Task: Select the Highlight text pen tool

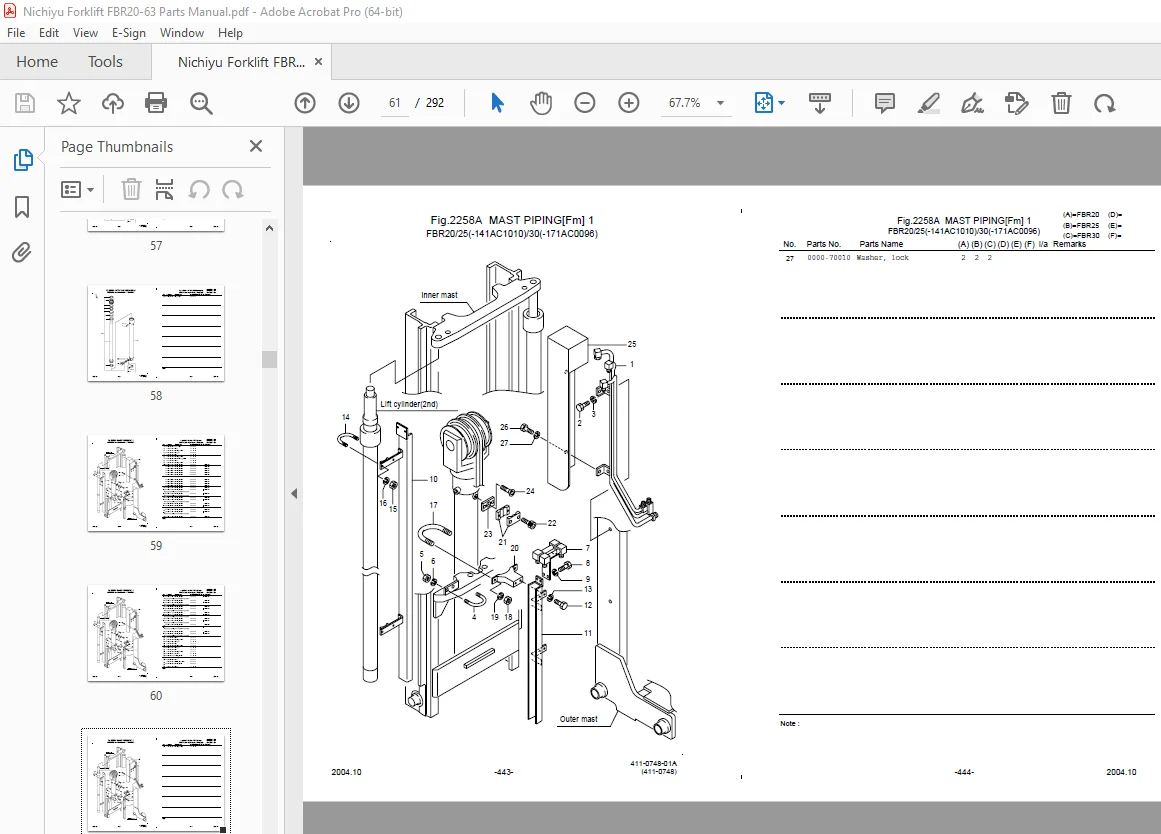Action: [929, 103]
